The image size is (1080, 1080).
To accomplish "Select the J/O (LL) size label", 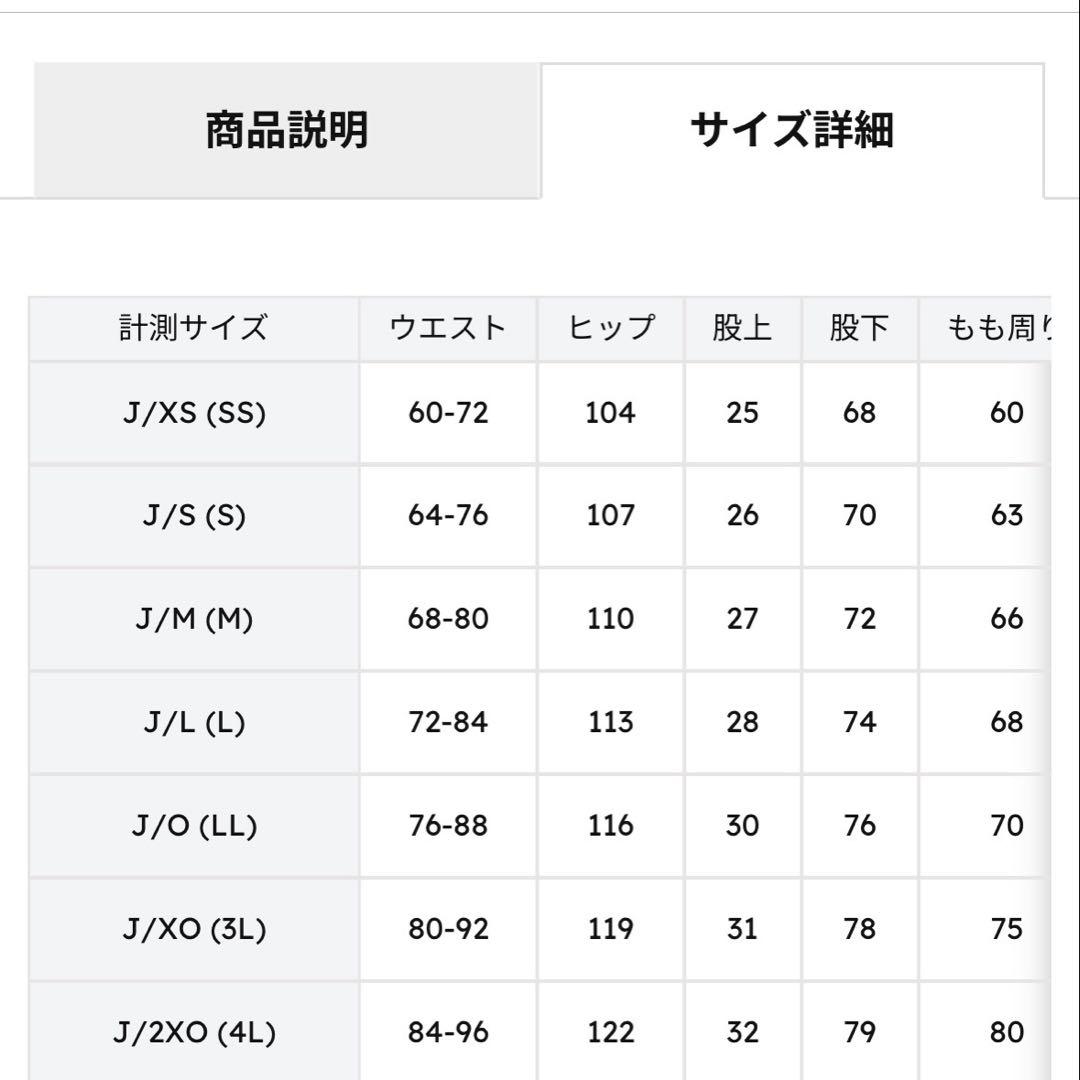I will [193, 826].
